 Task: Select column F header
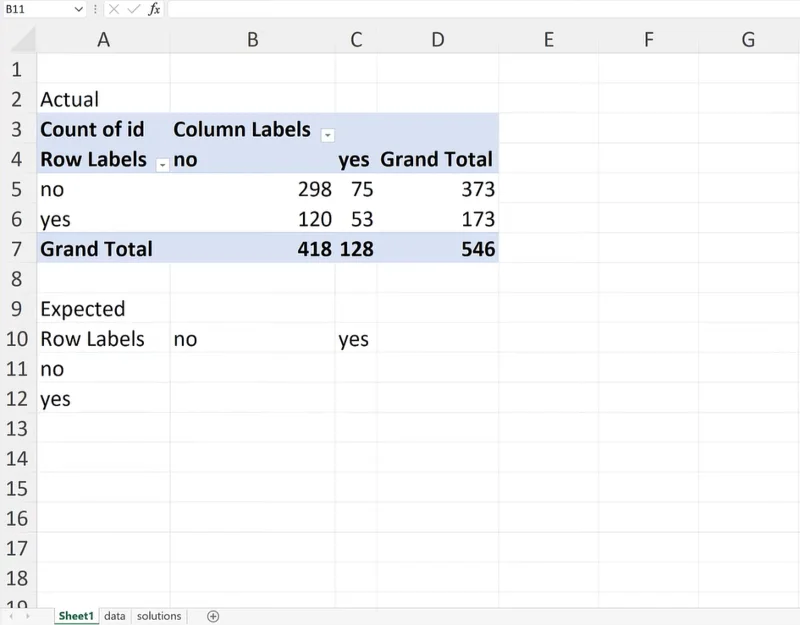pos(648,39)
